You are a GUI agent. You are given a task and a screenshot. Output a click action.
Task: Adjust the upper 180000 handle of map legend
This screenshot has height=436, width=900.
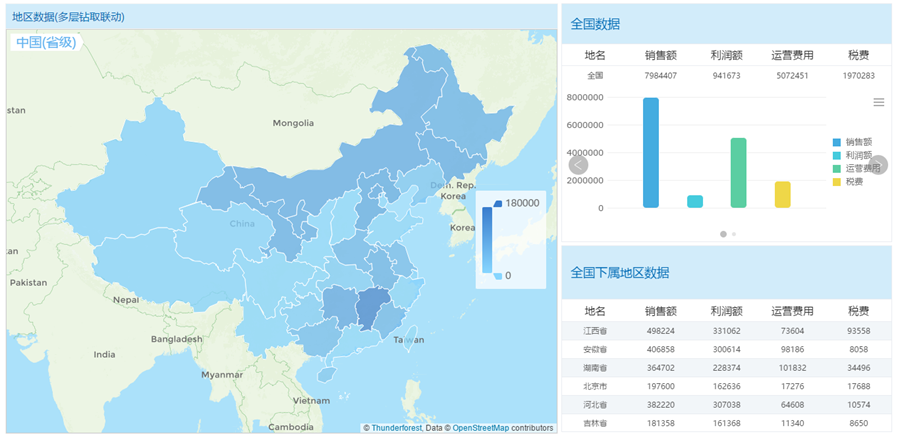click(498, 203)
